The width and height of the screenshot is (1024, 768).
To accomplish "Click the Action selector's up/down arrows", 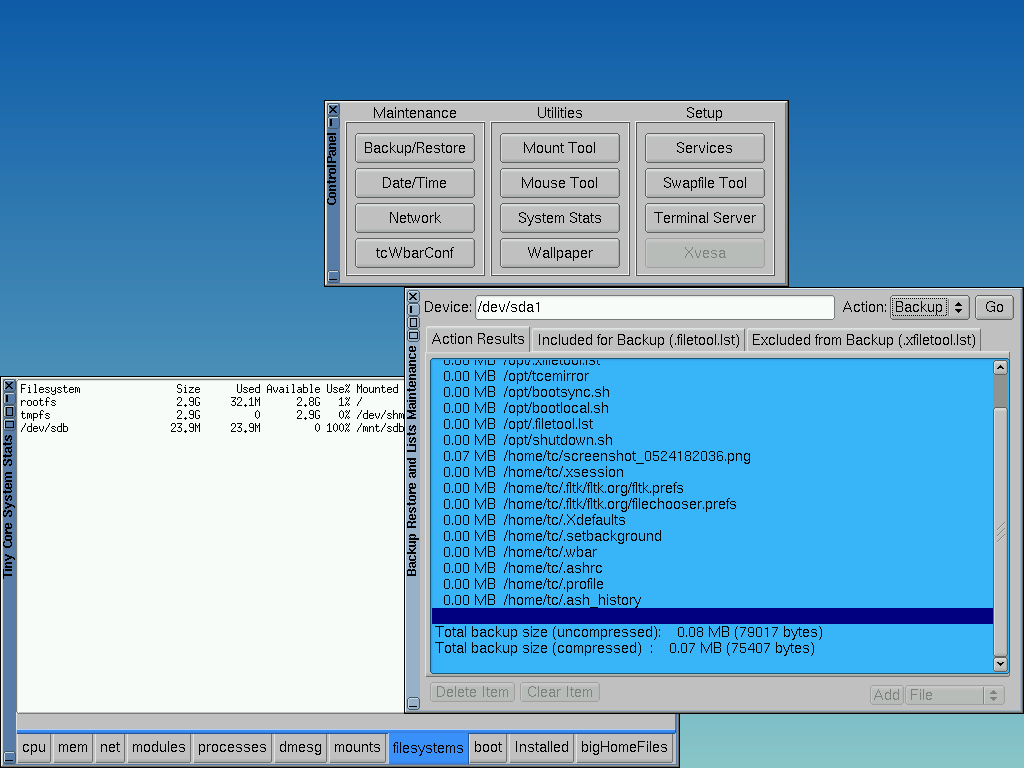I will click(x=959, y=307).
